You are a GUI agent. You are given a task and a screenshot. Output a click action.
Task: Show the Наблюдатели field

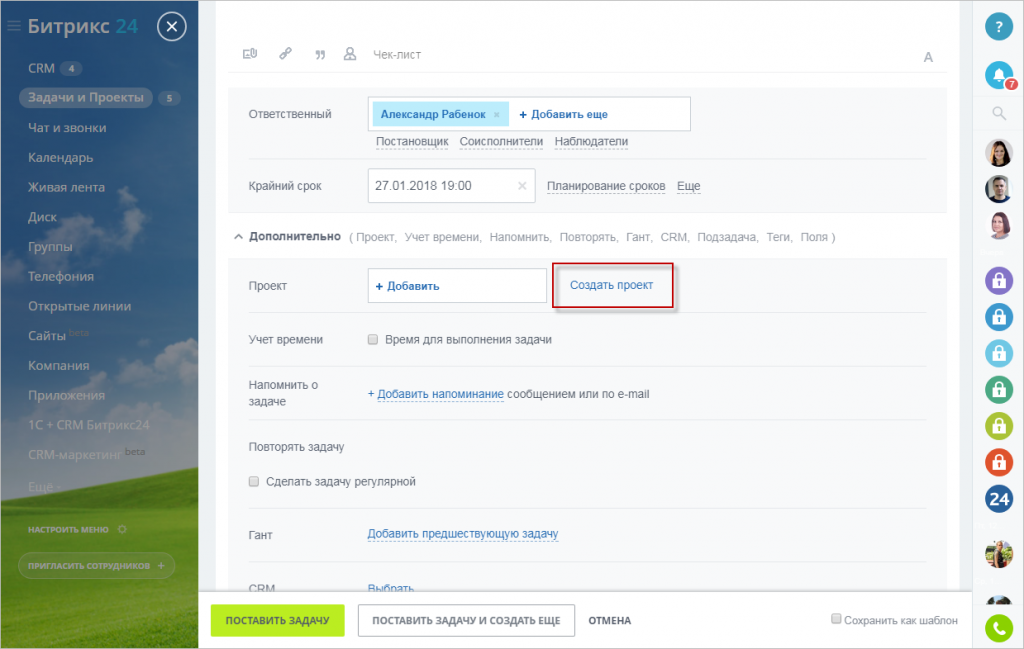(x=591, y=142)
